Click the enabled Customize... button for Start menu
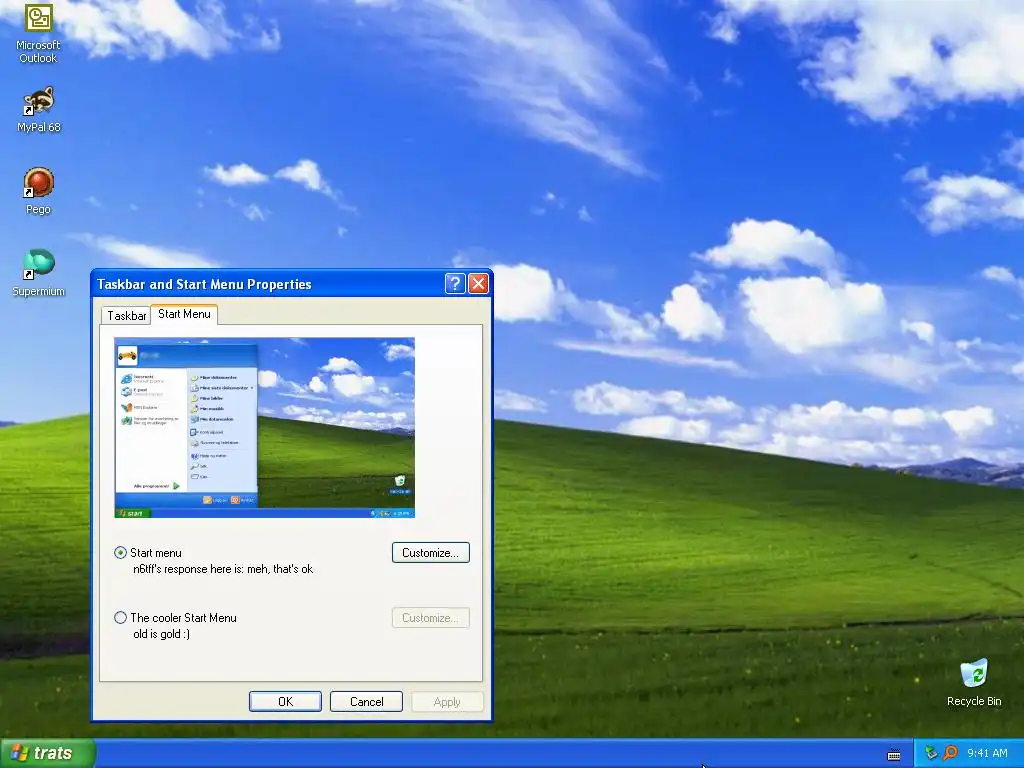1024x768 pixels. (x=430, y=552)
